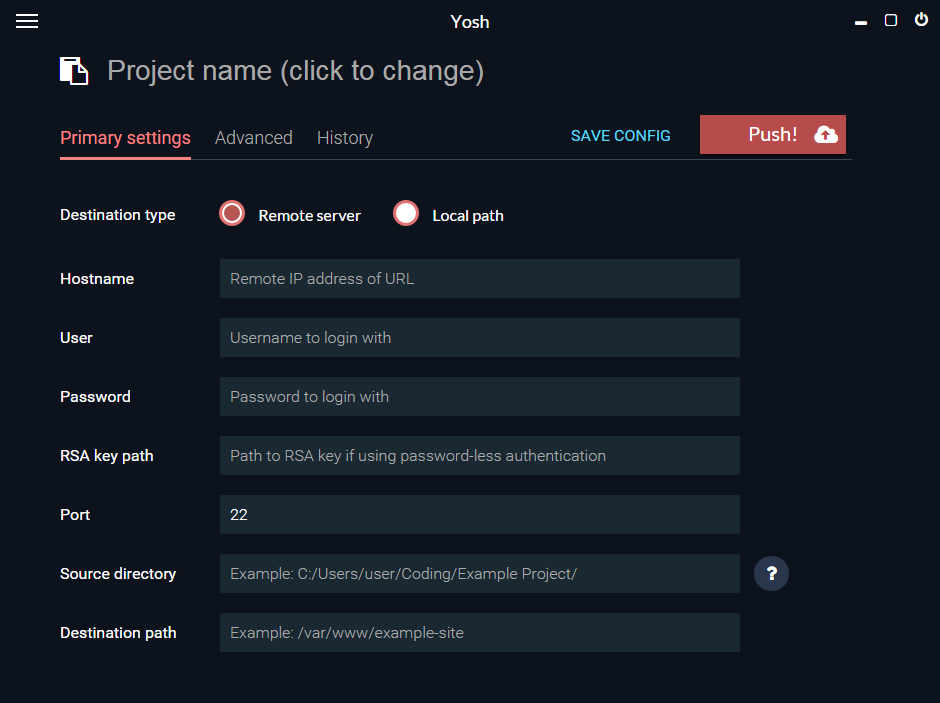This screenshot has width=940, height=703.
Task: Click the Push! button
Action: tap(773, 135)
